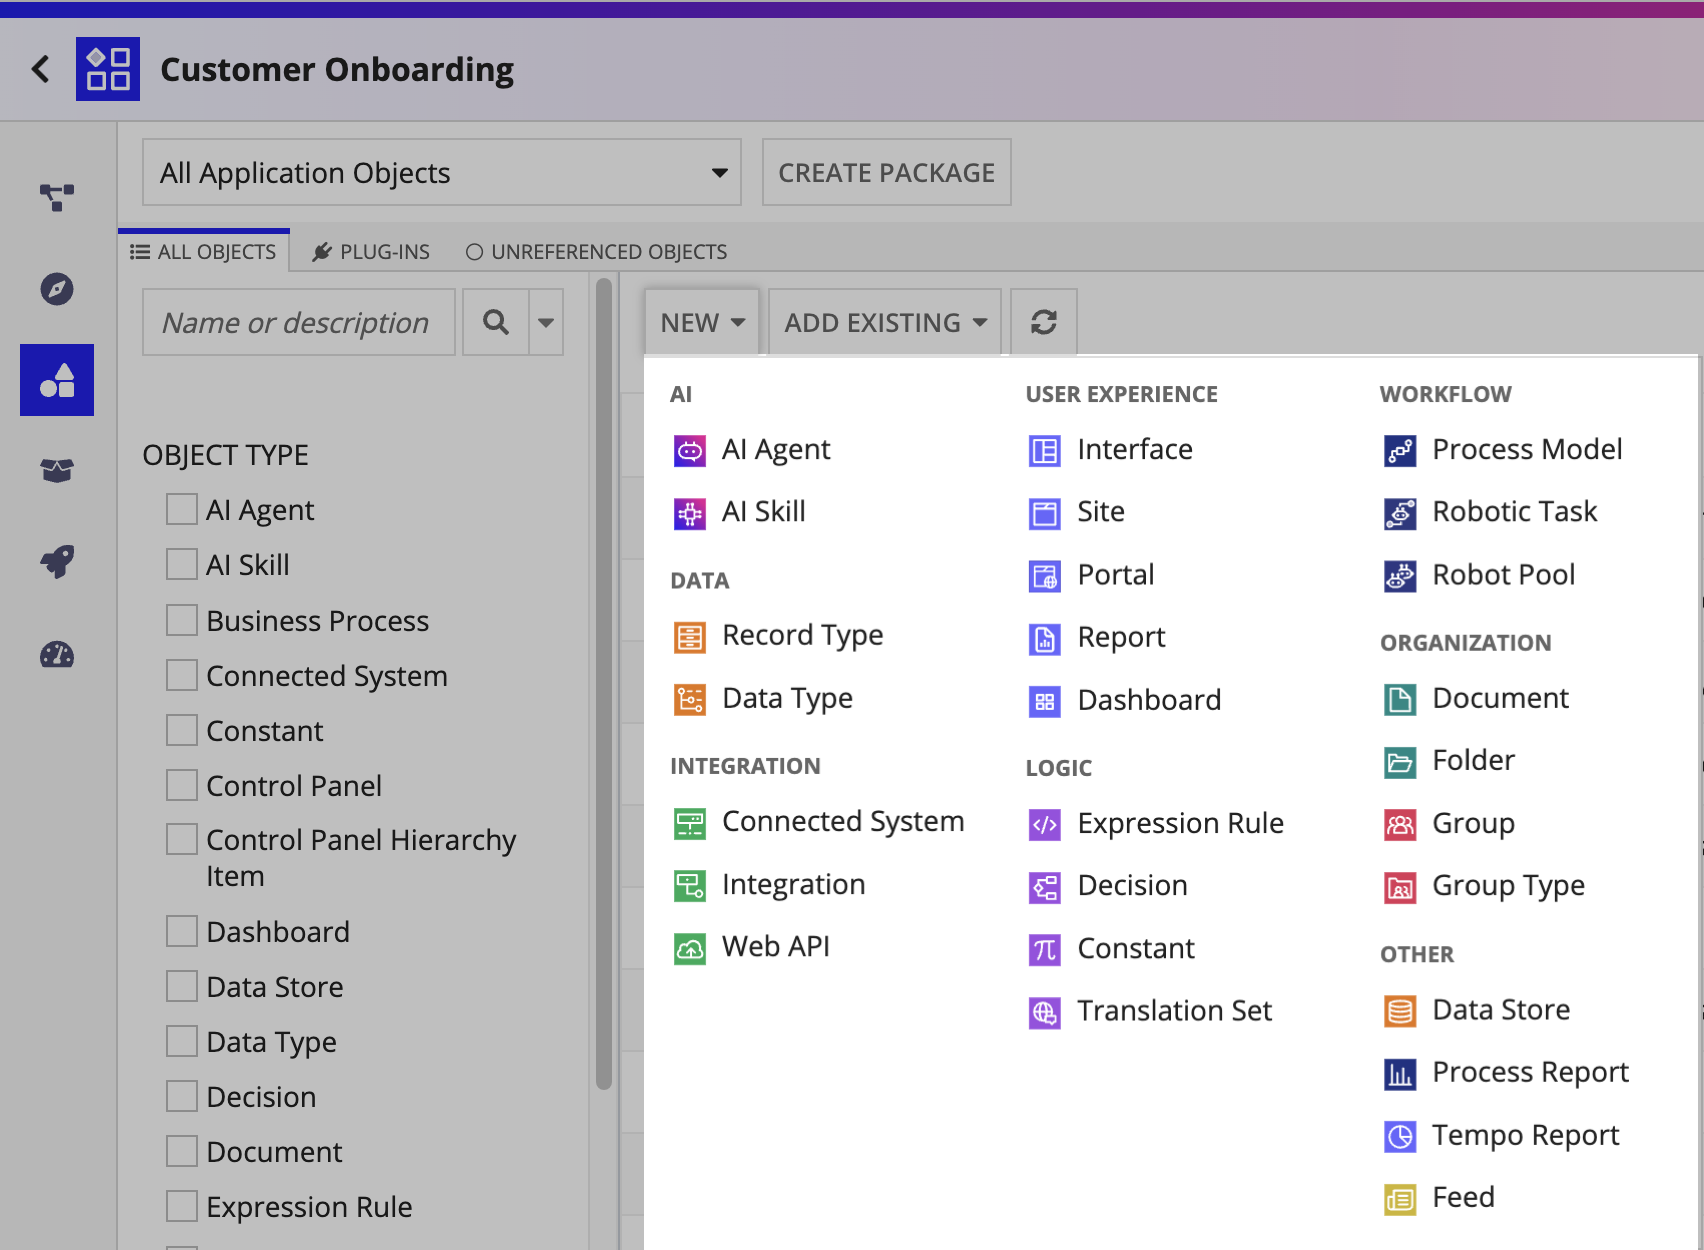1704x1250 pixels.
Task: Click the Translation Set icon
Action: pyautogui.click(x=1045, y=1012)
